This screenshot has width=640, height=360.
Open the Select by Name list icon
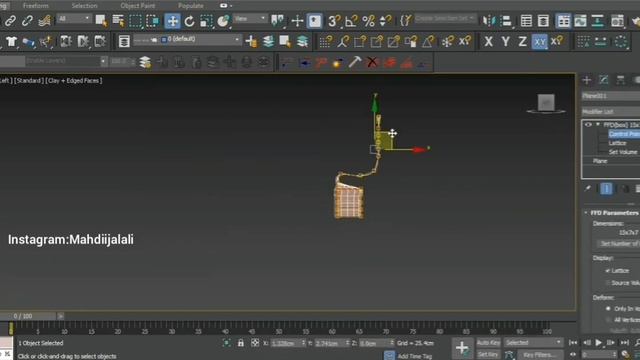[x=118, y=20]
